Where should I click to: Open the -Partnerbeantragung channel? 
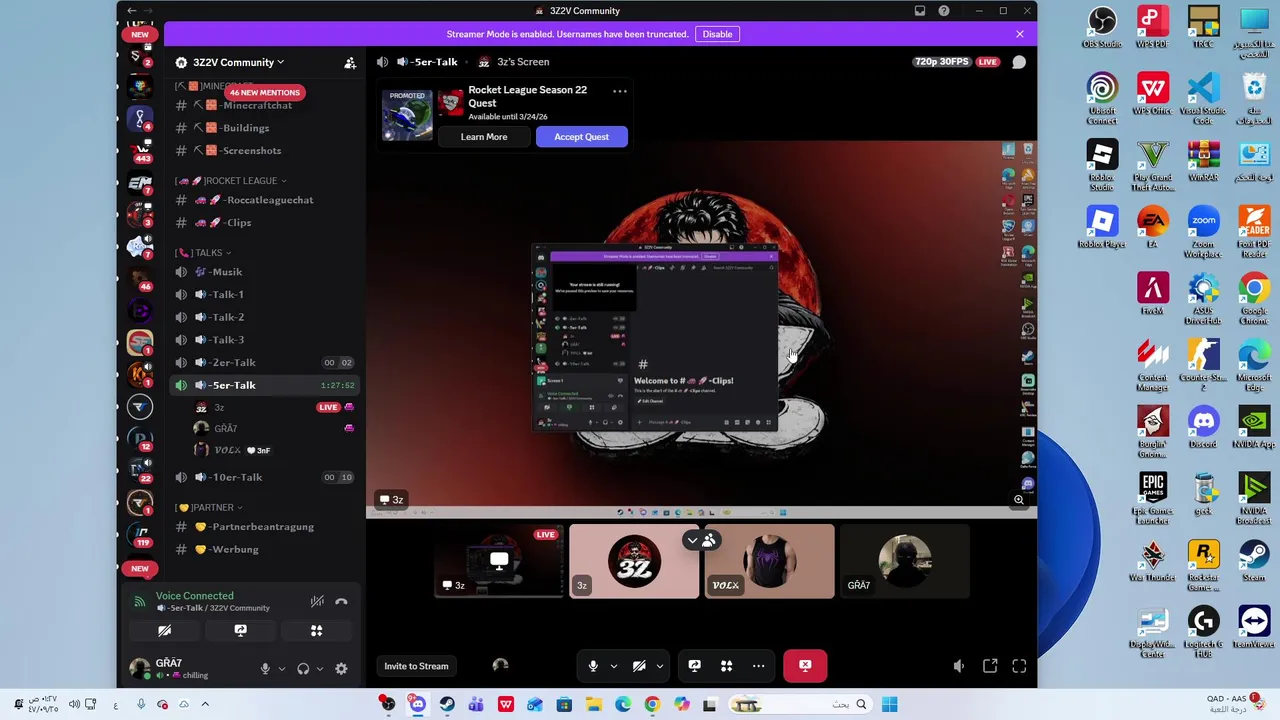click(x=264, y=527)
